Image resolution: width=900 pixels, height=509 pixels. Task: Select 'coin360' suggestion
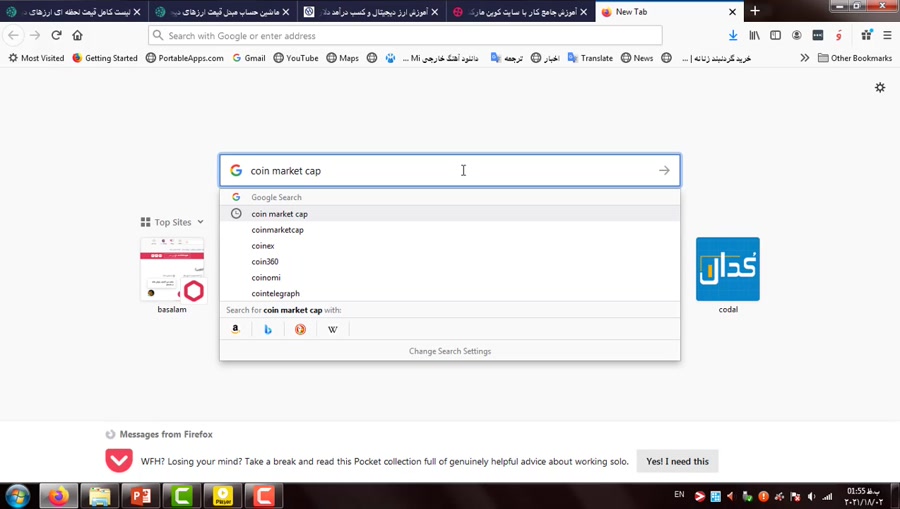coord(450,261)
